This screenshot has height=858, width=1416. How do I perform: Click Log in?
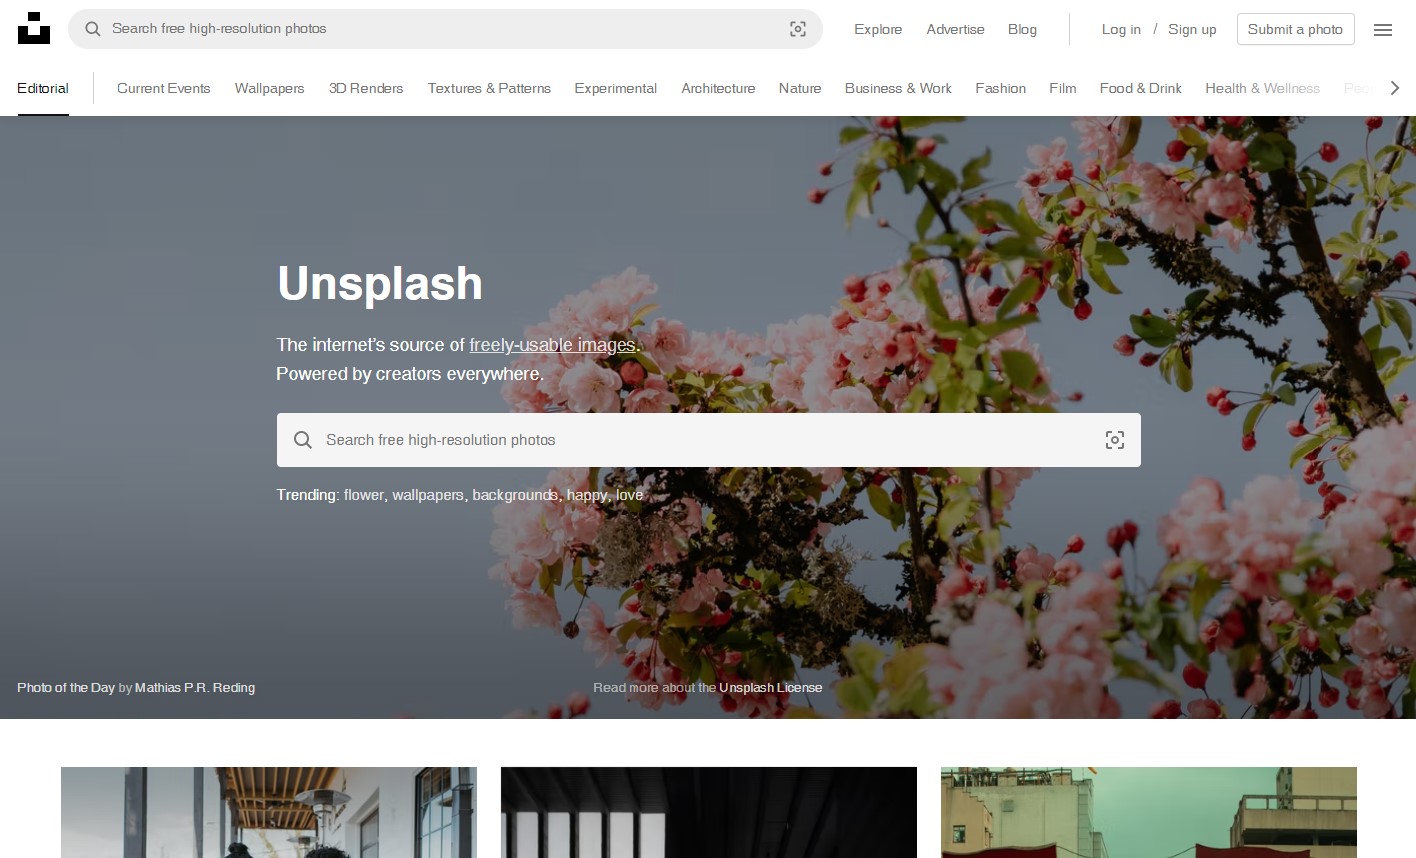pyautogui.click(x=1121, y=29)
